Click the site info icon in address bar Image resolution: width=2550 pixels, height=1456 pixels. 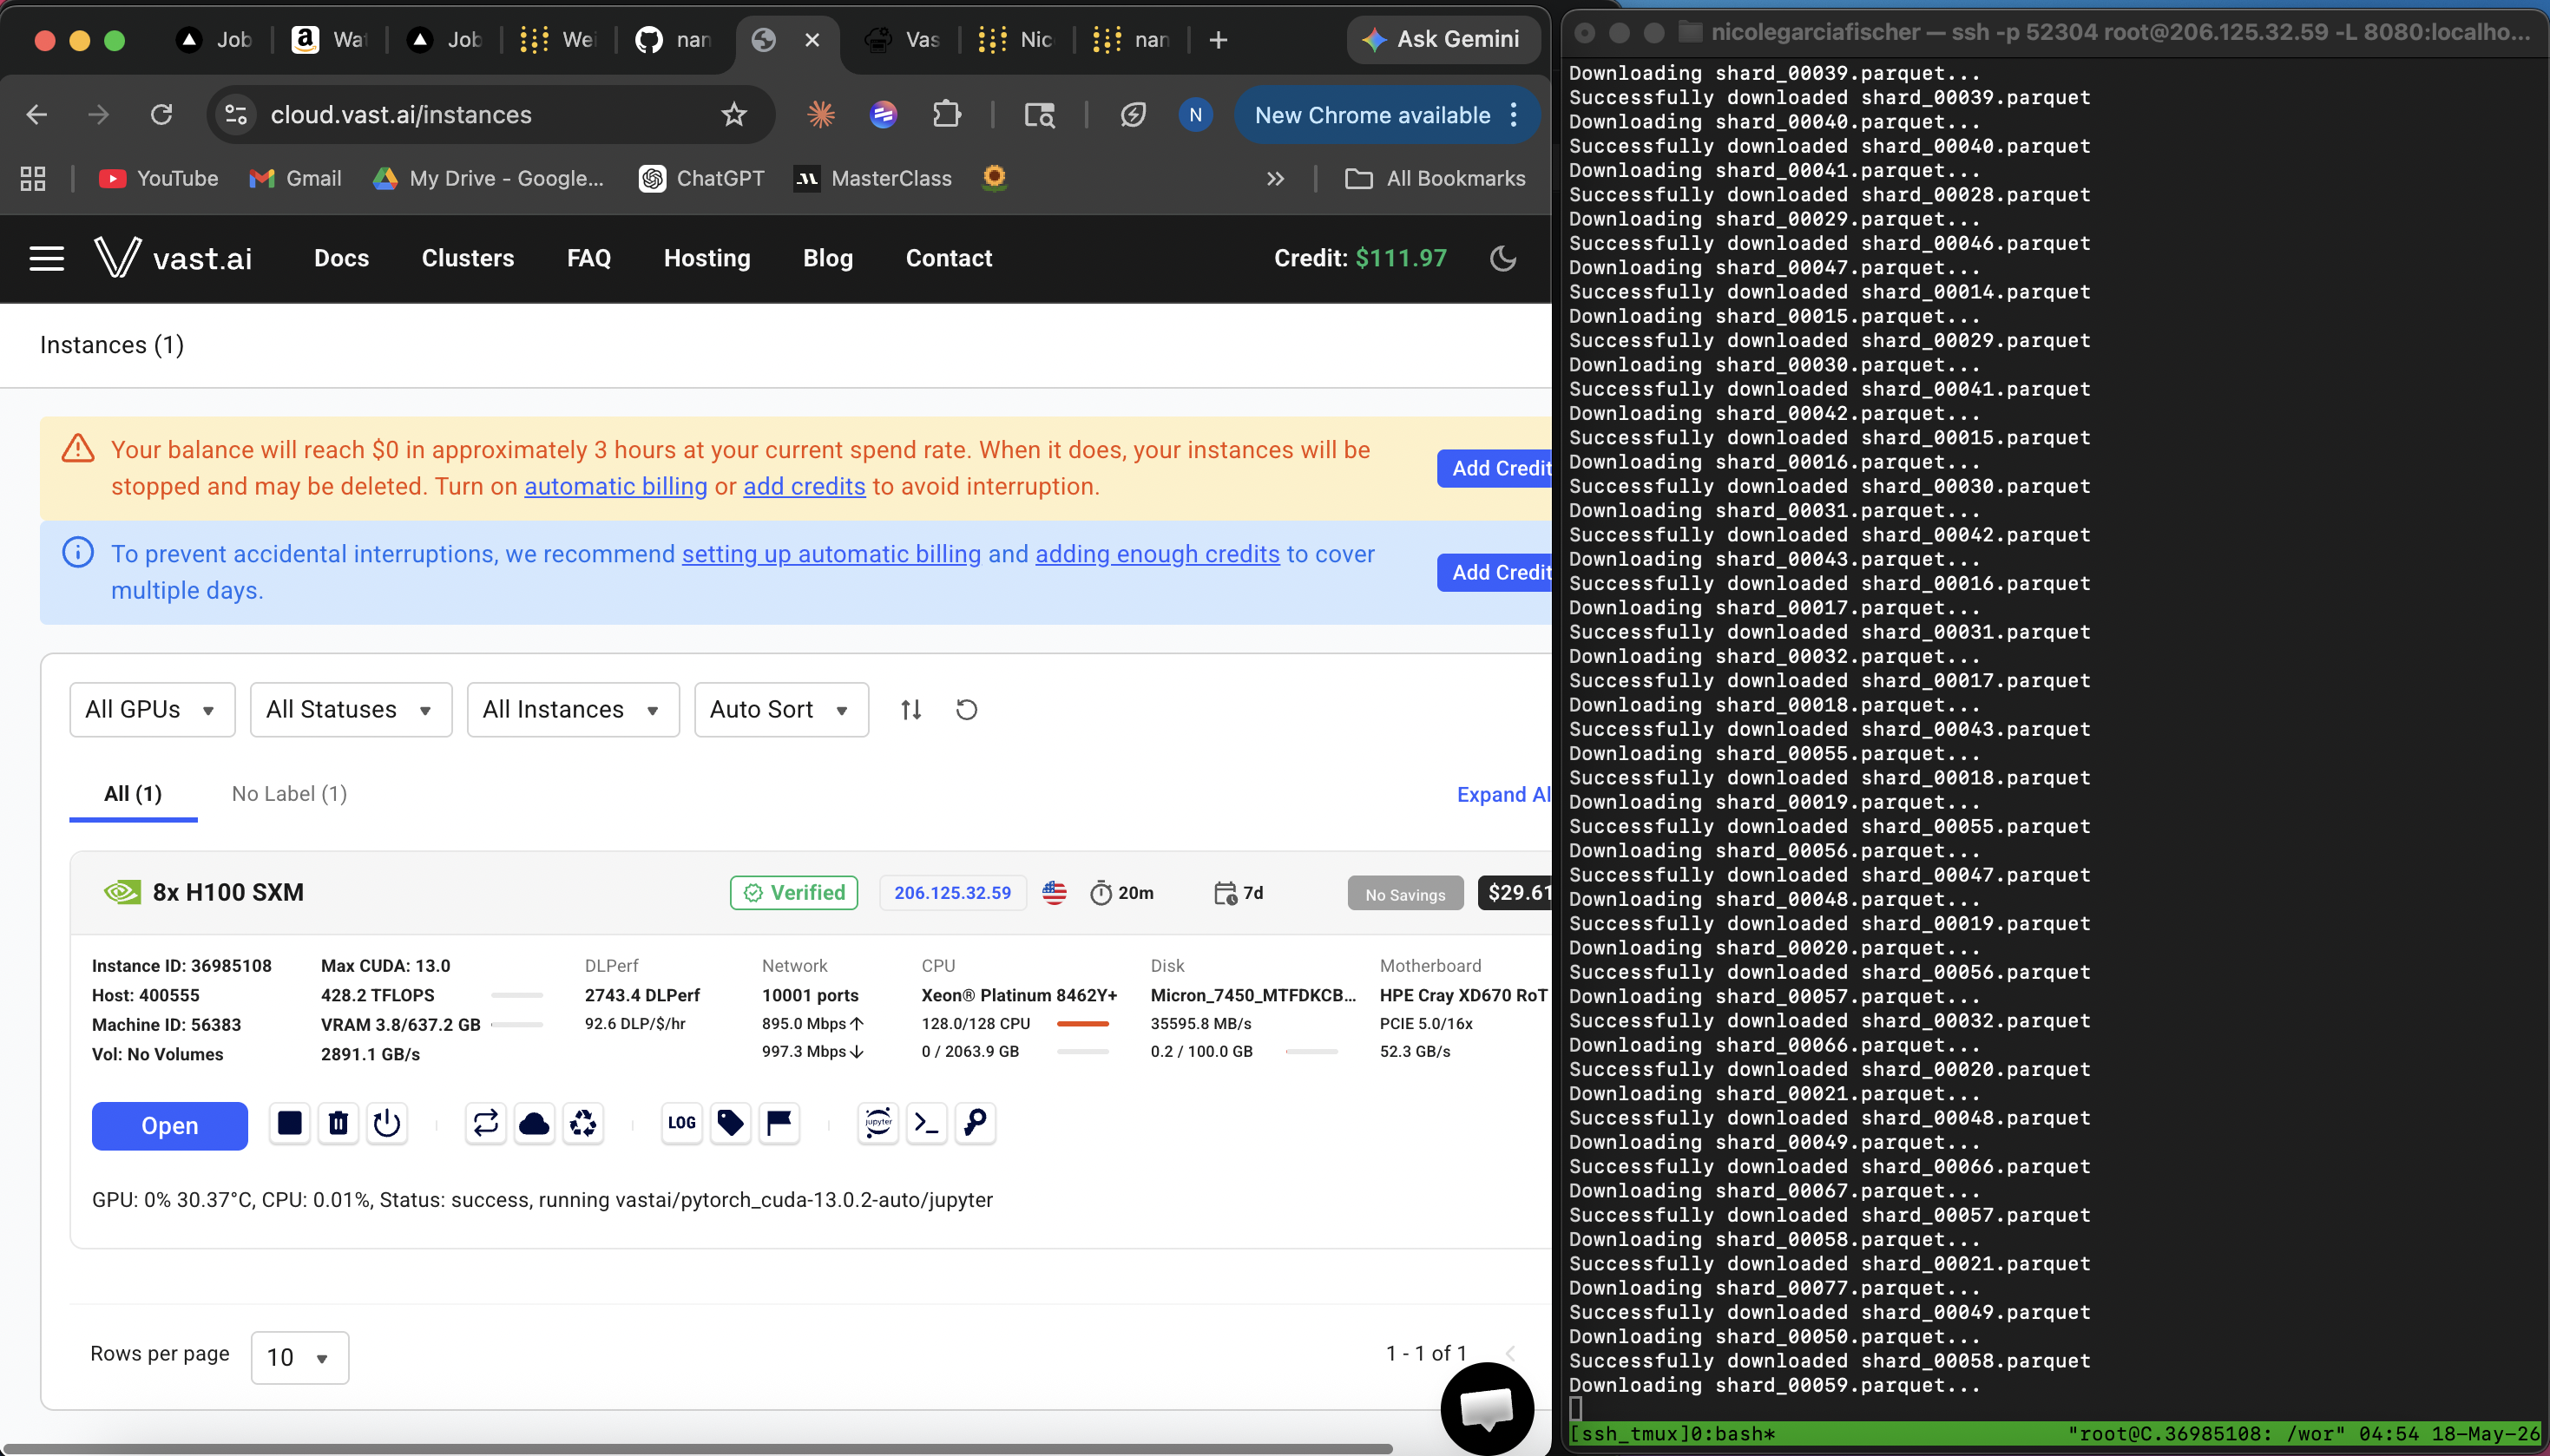click(236, 115)
